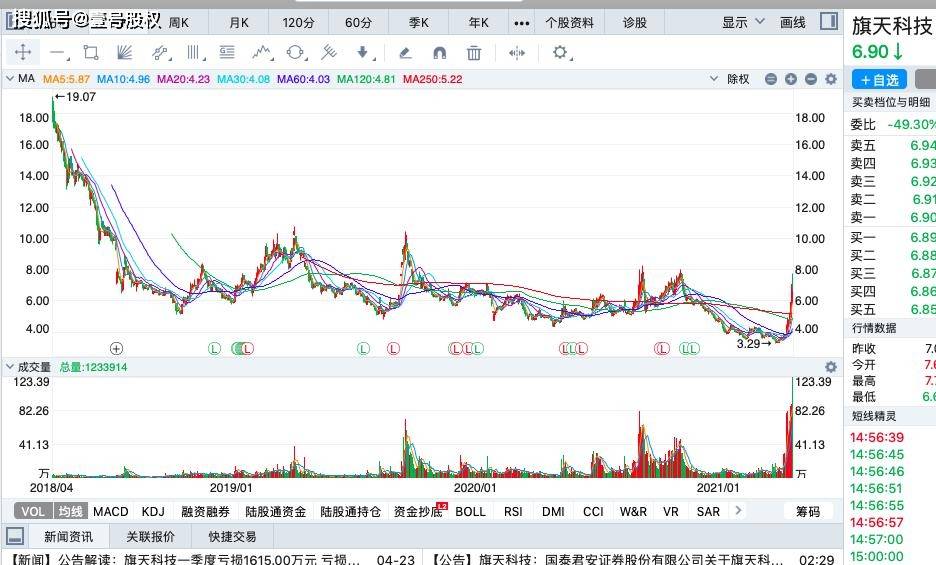Toggle the 均线 overlay button
Screen dimensions: 936x565
pos(69,511)
